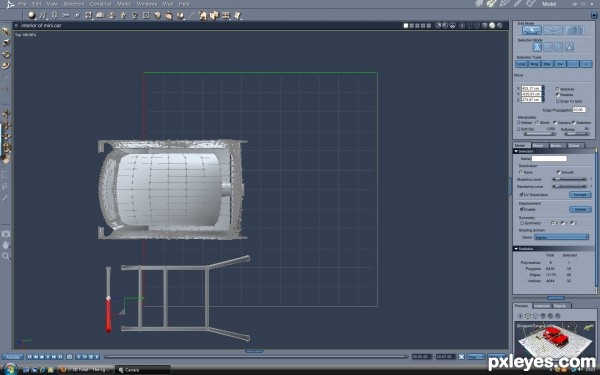Toggle the Symmetry checkbox
The width and height of the screenshot is (600, 375).
(521, 223)
